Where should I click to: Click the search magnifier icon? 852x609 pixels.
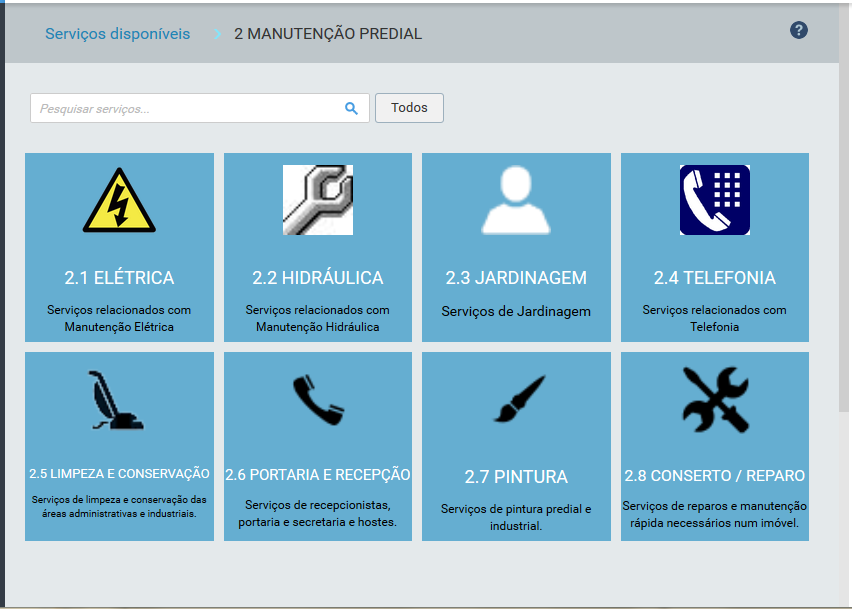tap(350, 107)
